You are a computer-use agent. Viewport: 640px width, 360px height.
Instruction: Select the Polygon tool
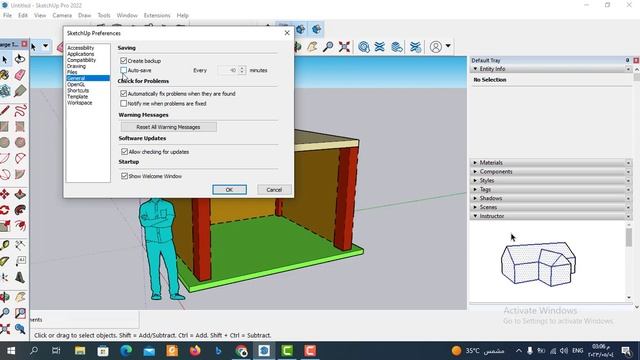pyautogui.click(x=20, y=142)
